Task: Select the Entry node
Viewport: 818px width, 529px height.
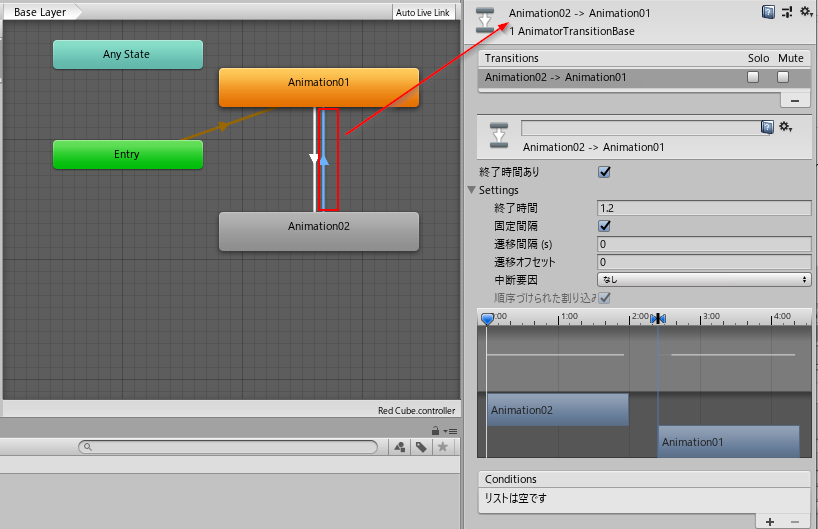Action: [x=128, y=154]
